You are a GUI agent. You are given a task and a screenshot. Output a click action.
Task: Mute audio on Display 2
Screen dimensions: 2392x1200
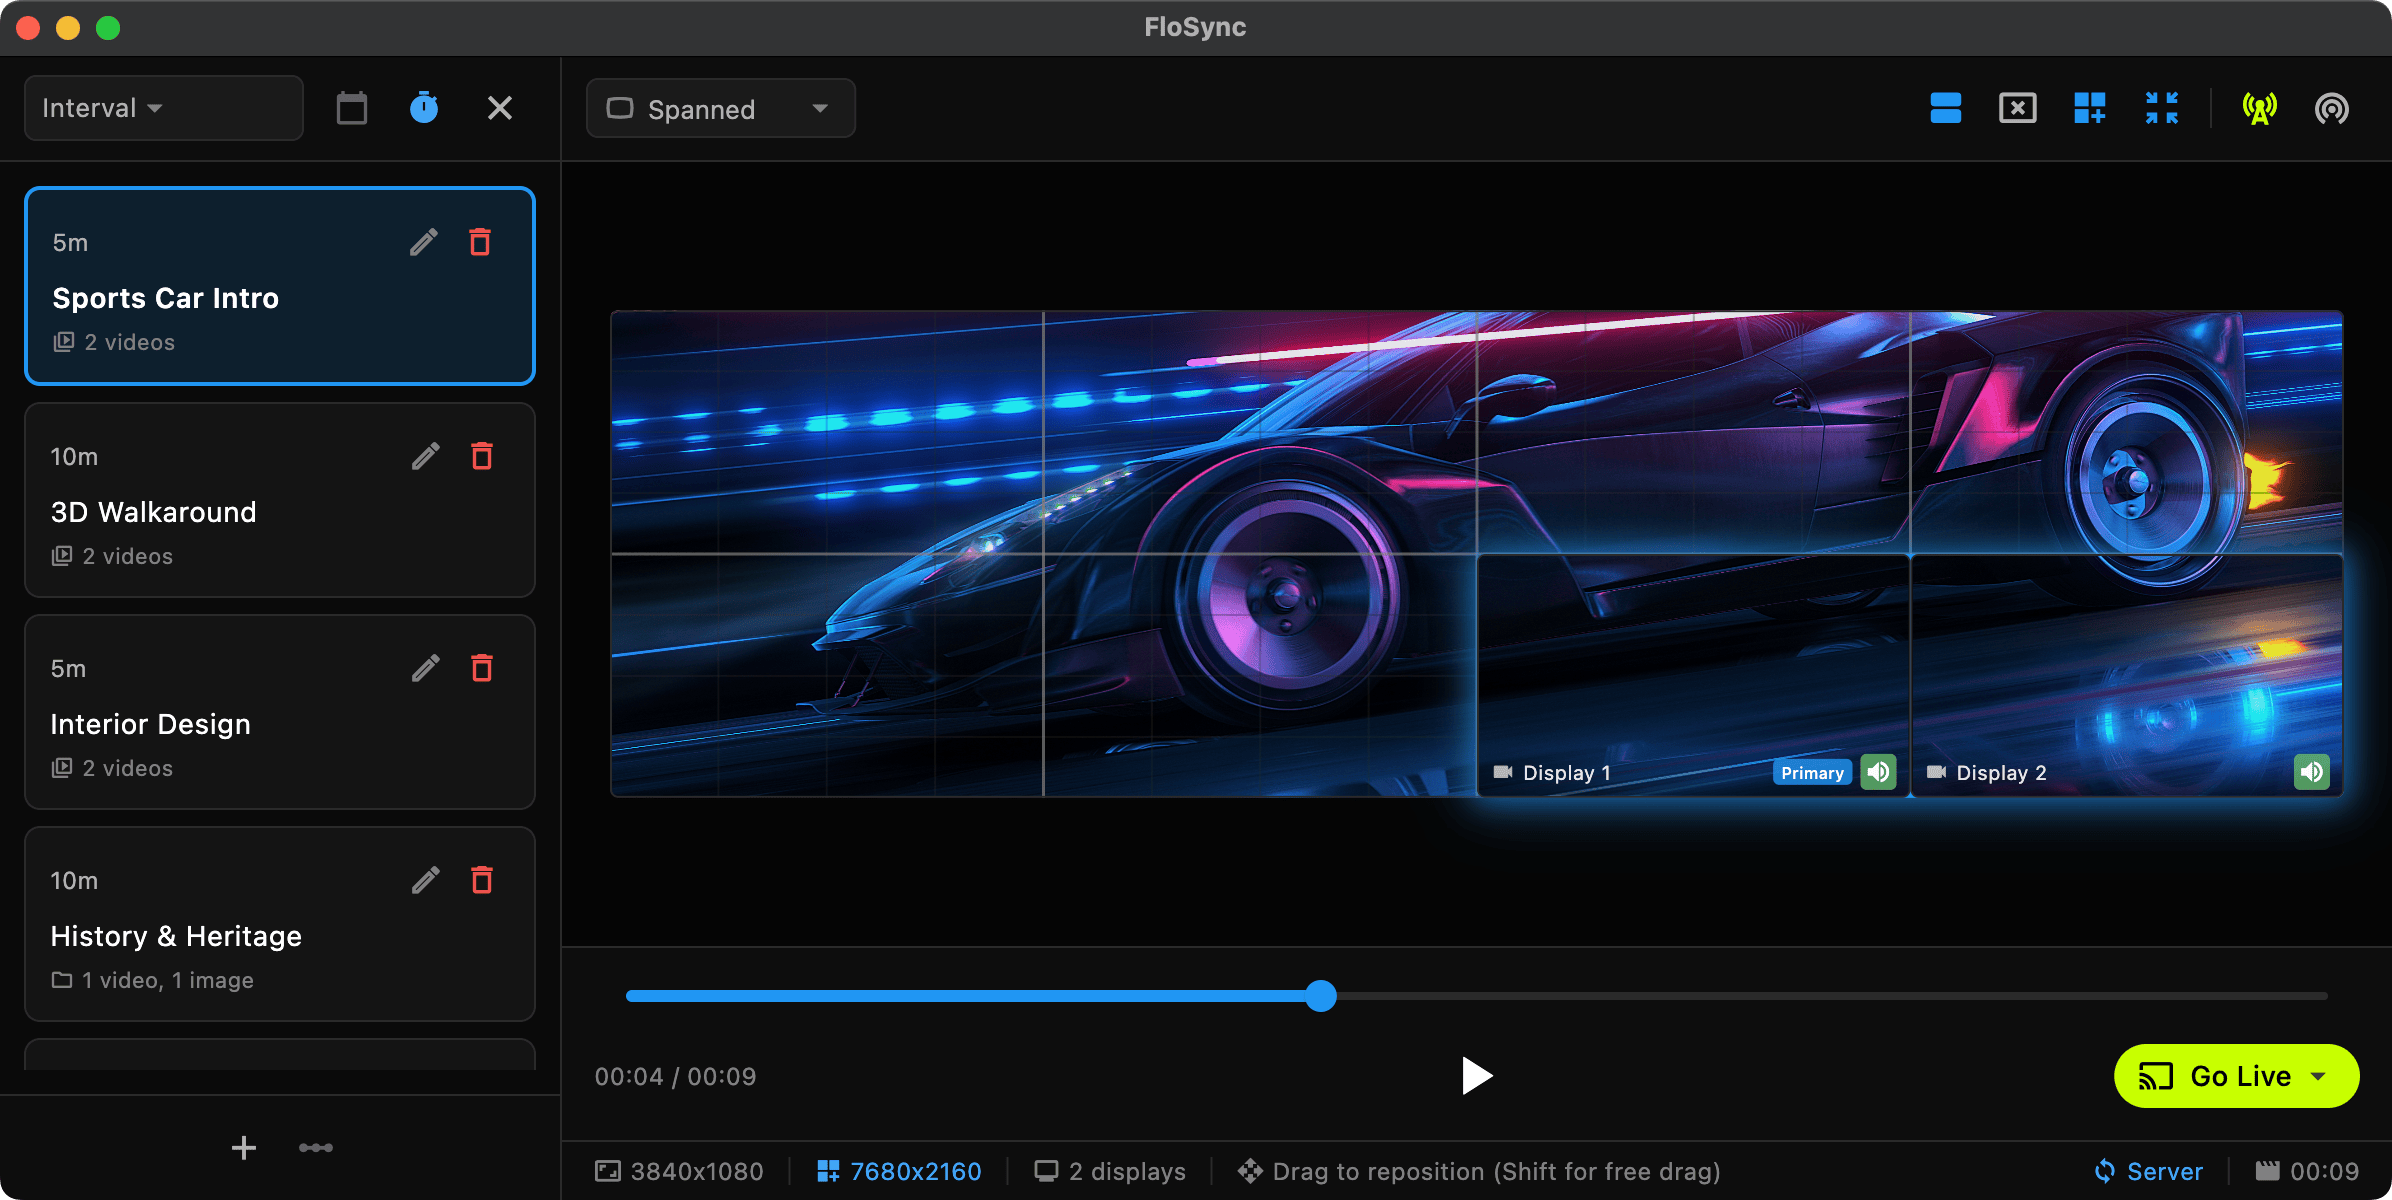click(2311, 771)
